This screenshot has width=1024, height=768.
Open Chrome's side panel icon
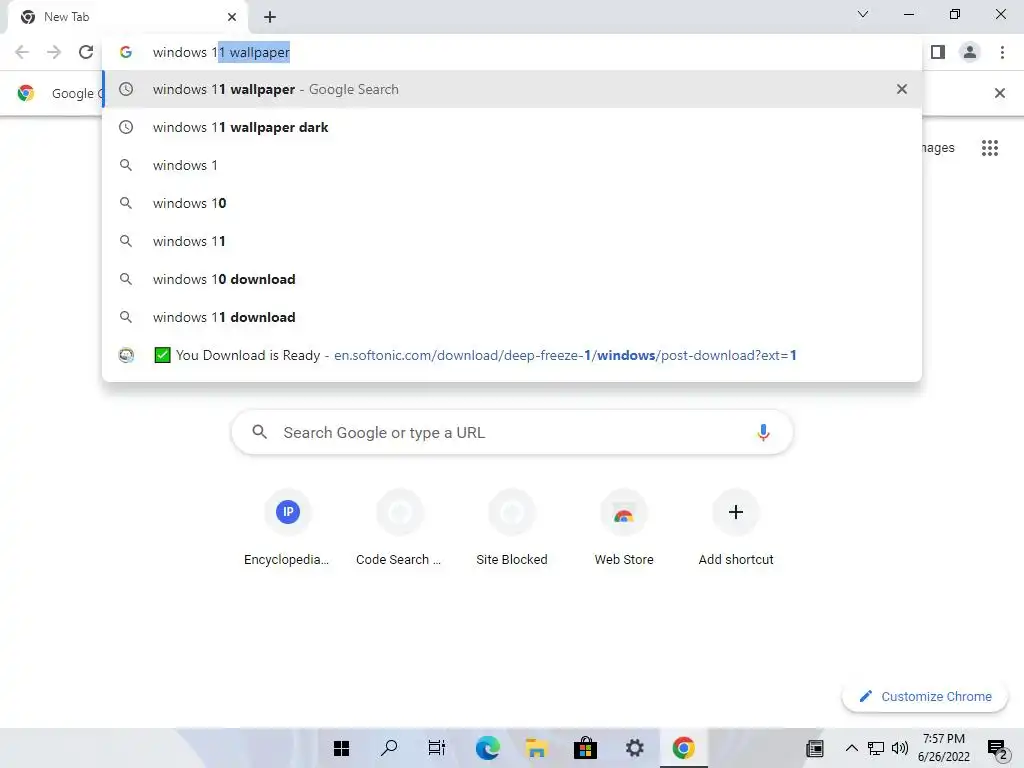(938, 52)
